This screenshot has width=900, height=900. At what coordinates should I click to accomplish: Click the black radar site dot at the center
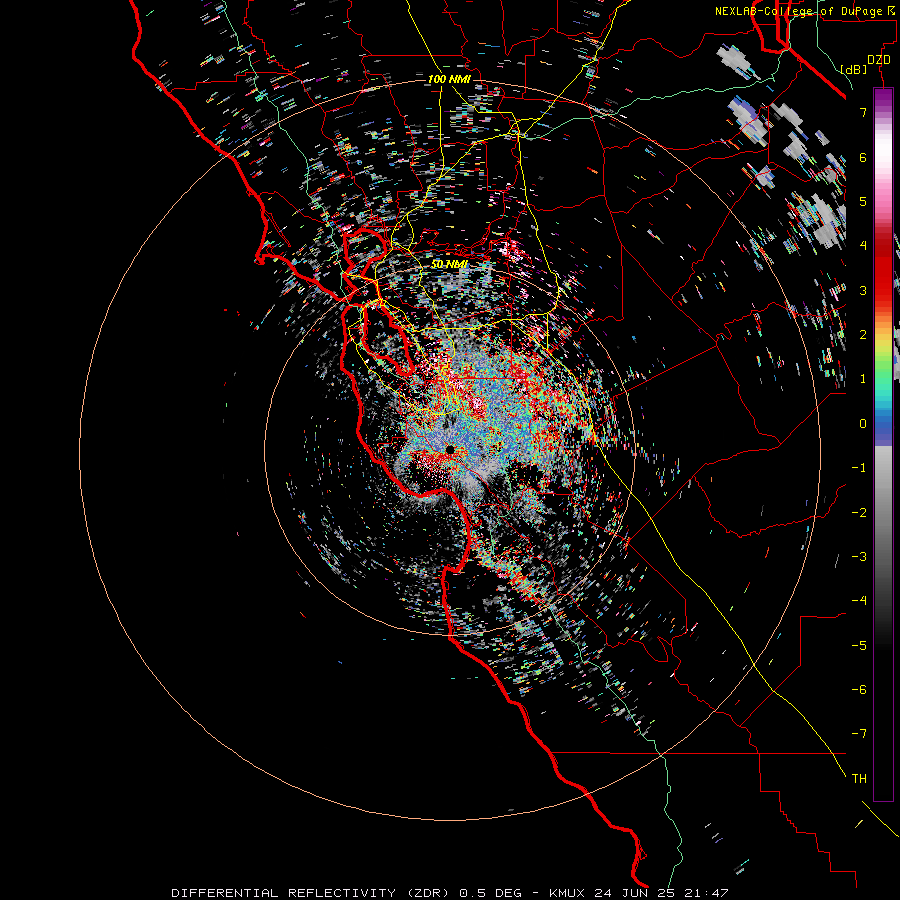pyautogui.click(x=450, y=449)
